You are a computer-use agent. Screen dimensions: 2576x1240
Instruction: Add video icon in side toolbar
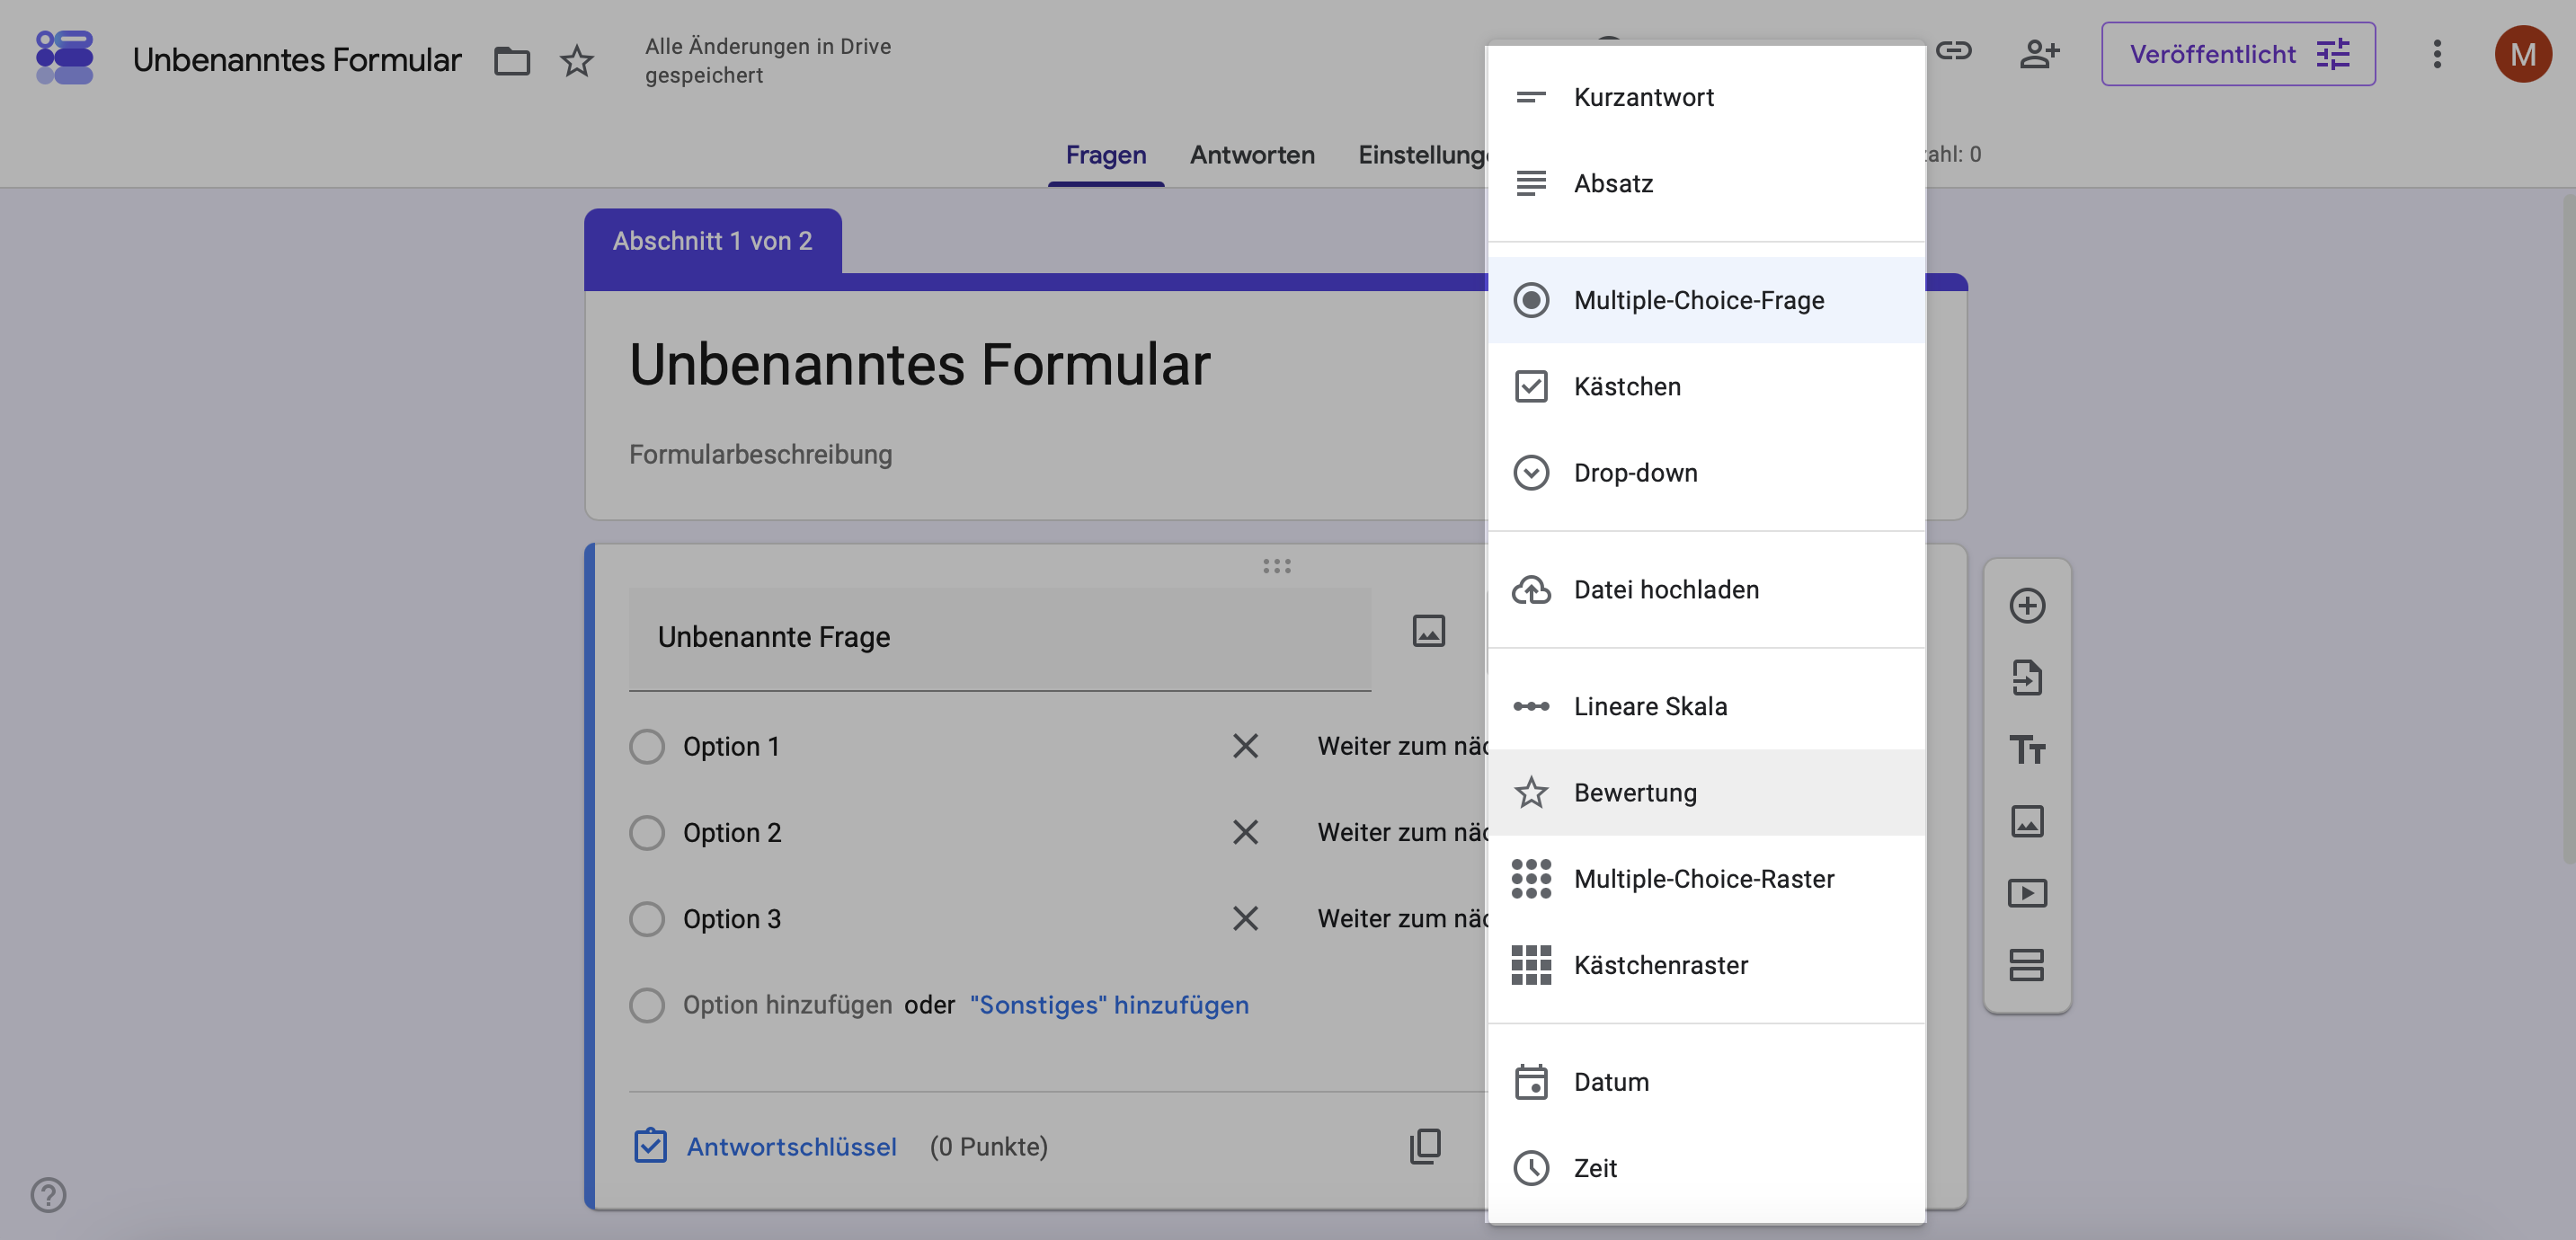2027,893
